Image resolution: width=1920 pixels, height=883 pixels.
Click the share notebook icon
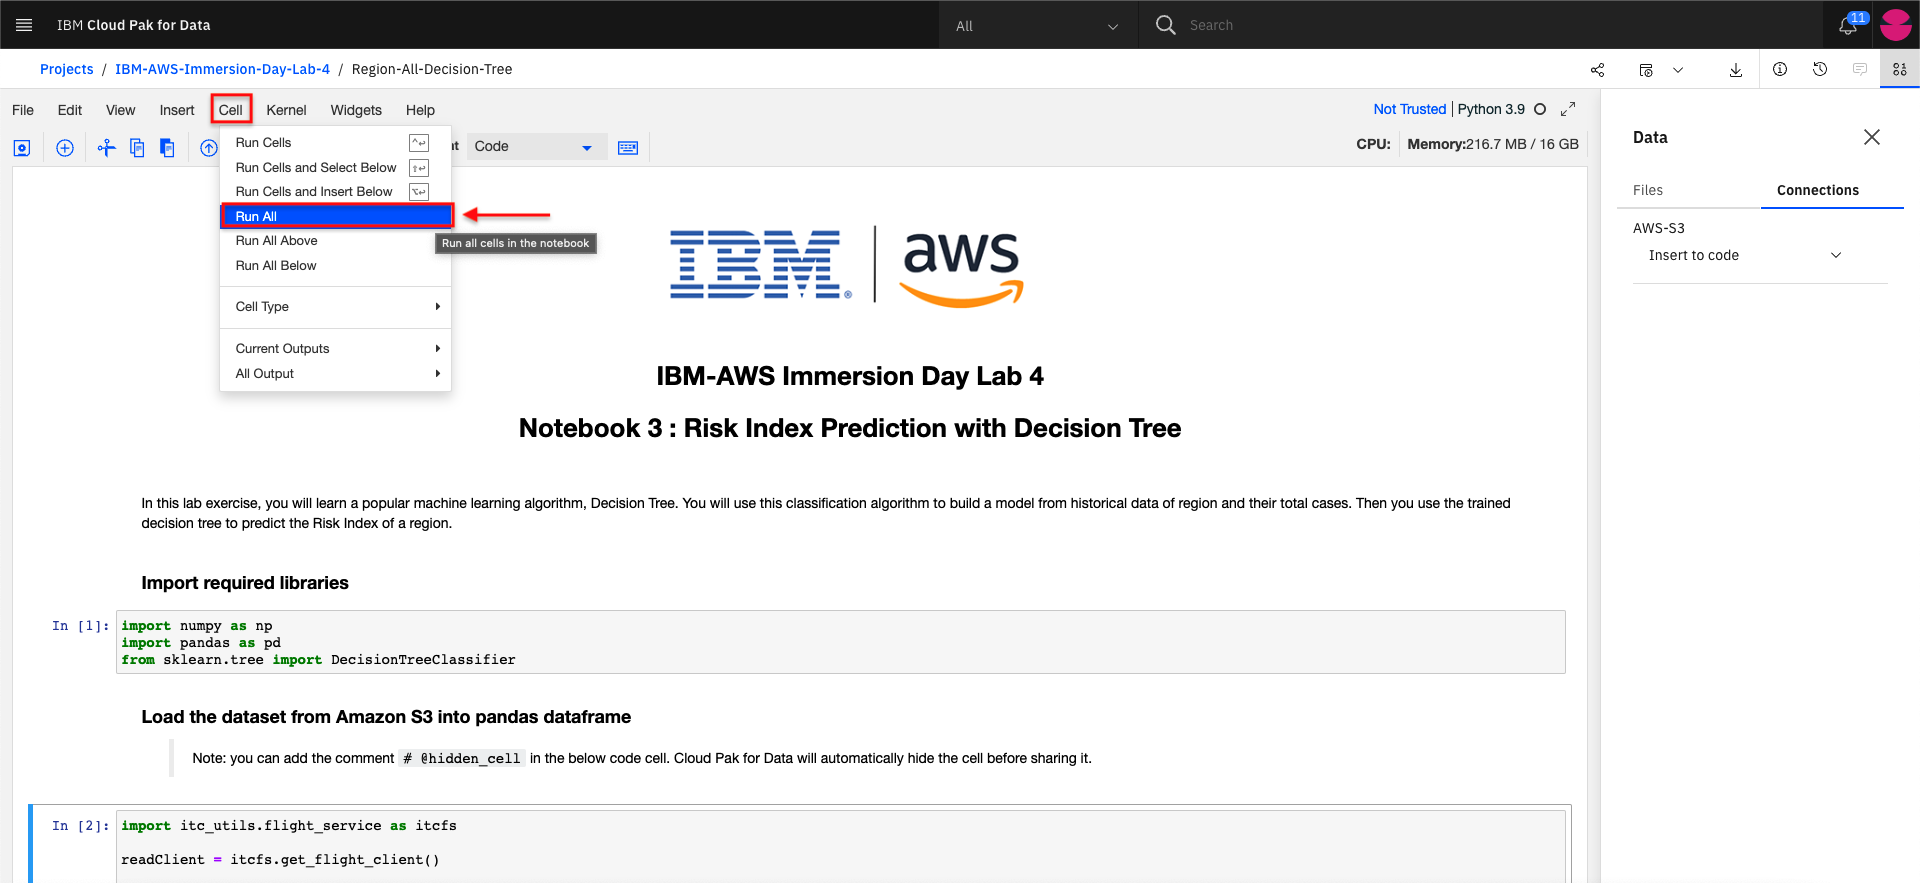1597,70
